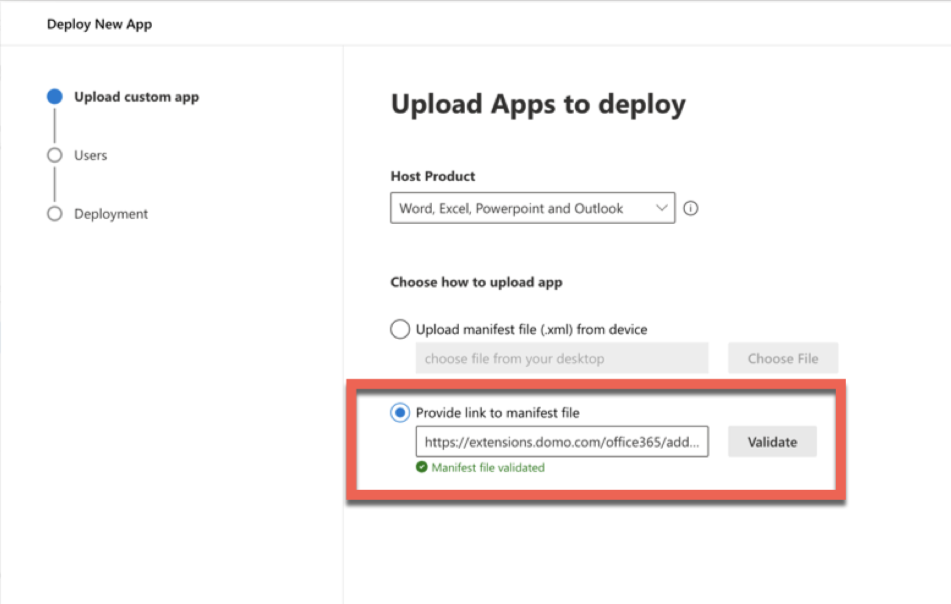Viewport: 951px width, 604px height.
Task: Select the Upload custom app step label
Action: click(135, 97)
